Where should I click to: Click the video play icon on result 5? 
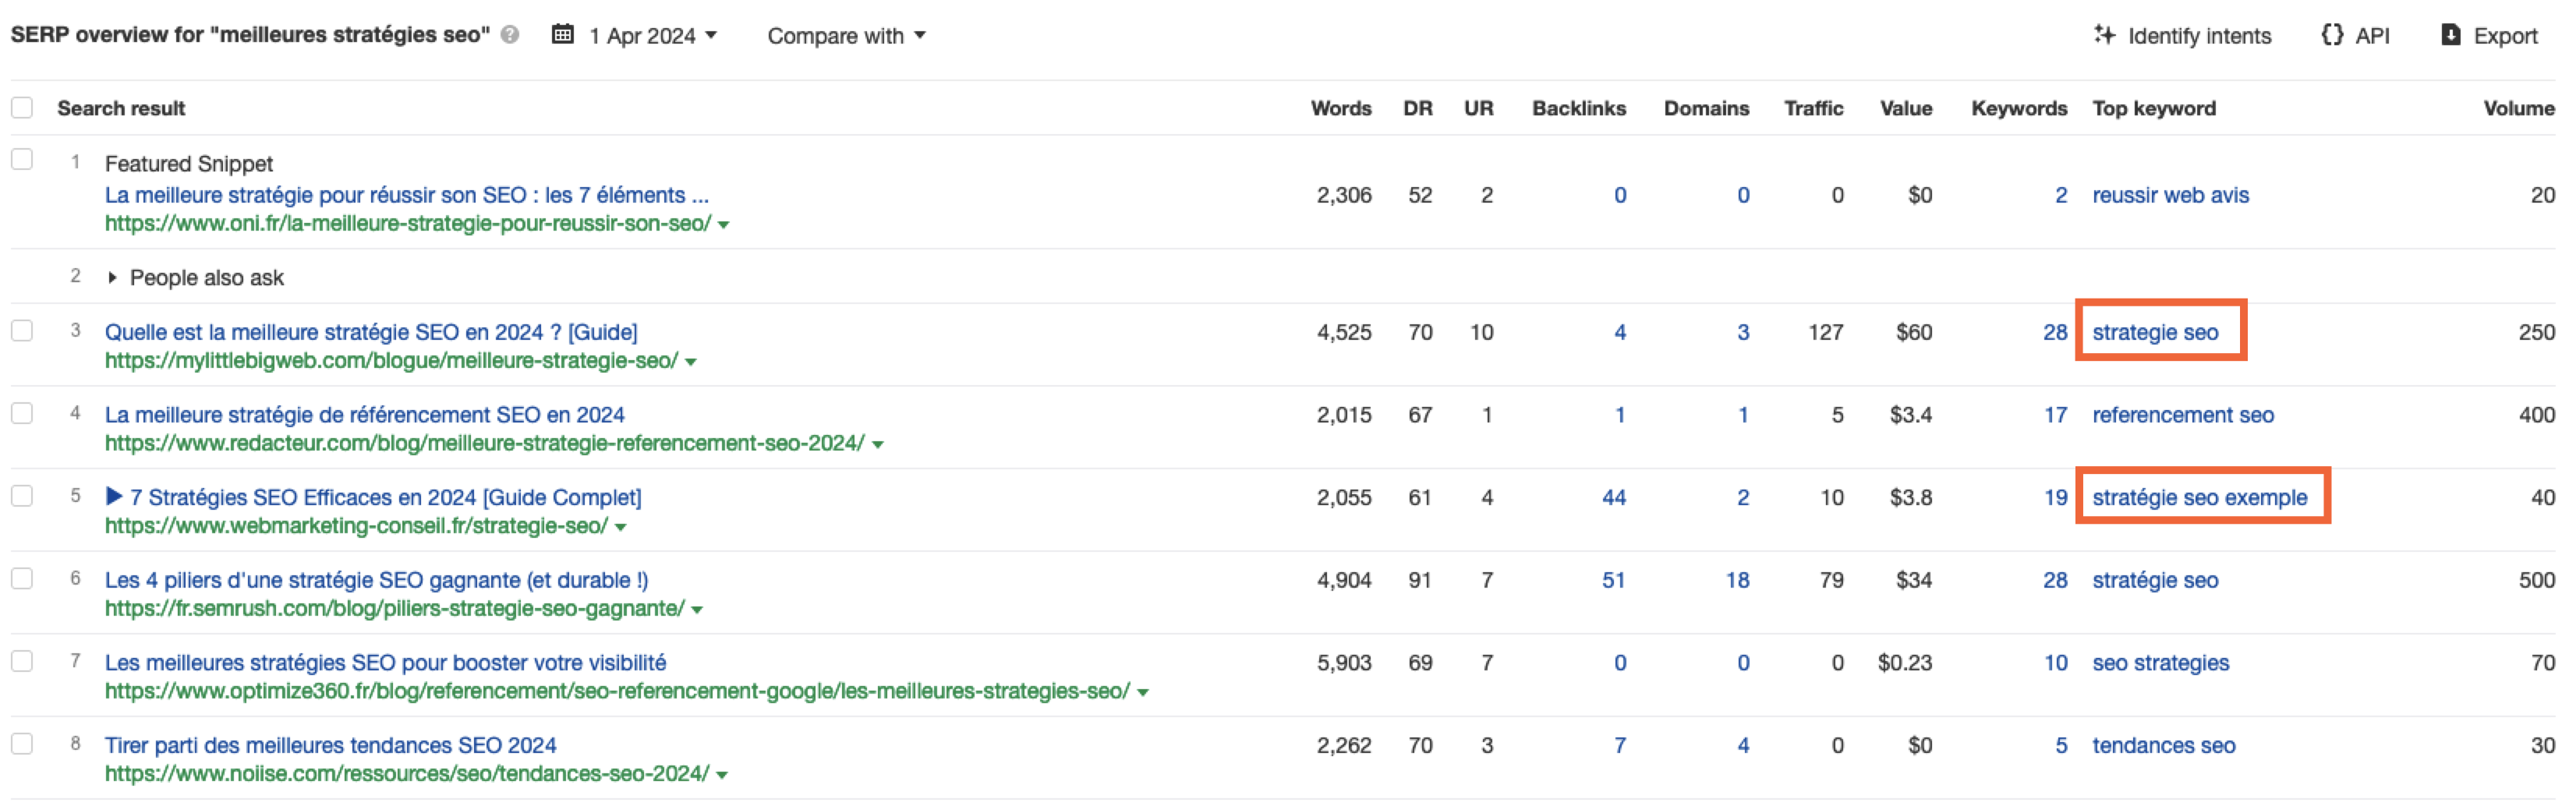point(116,497)
